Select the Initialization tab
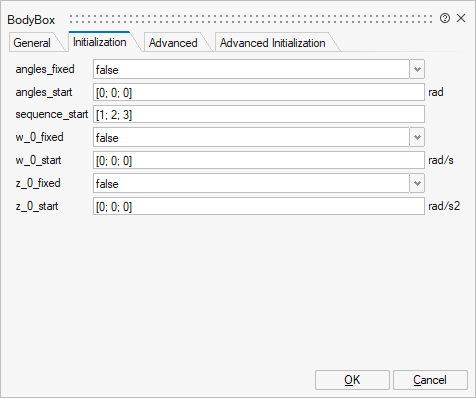 pyautogui.click(x=100, y=42)
